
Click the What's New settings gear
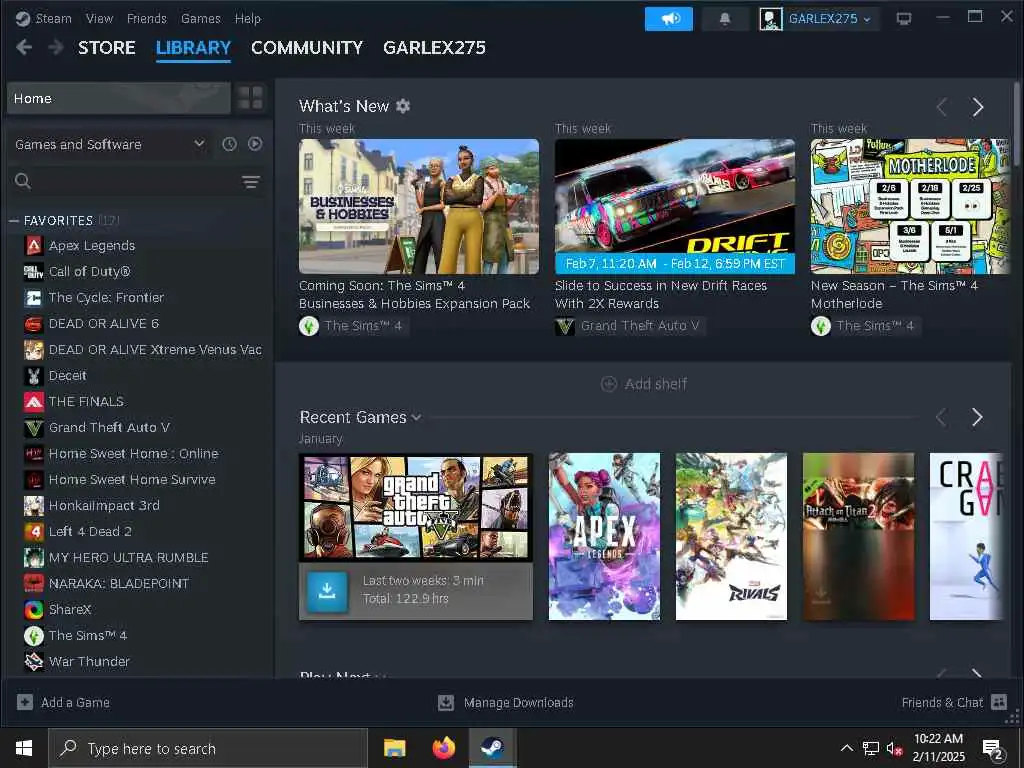[x=403, y=106]
